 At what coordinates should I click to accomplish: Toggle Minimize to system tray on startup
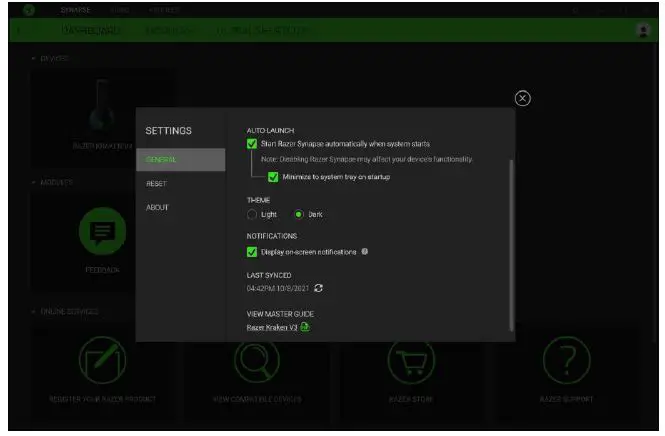tap(273, 177)
